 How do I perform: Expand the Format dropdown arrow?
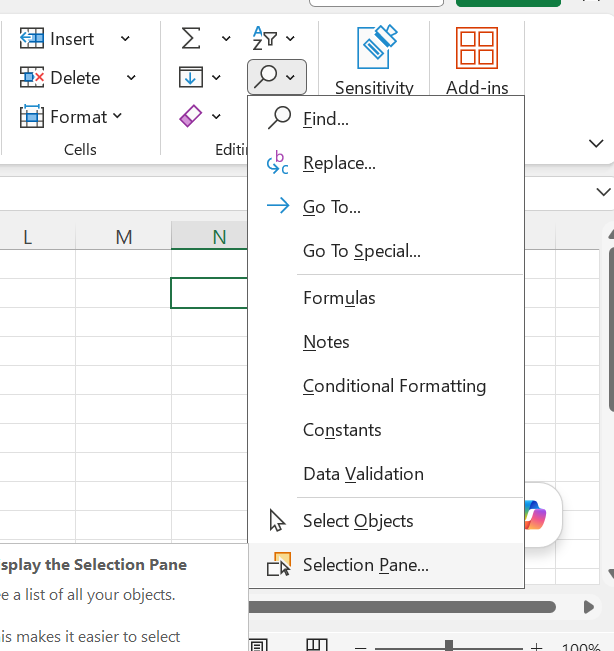point(117,116)
